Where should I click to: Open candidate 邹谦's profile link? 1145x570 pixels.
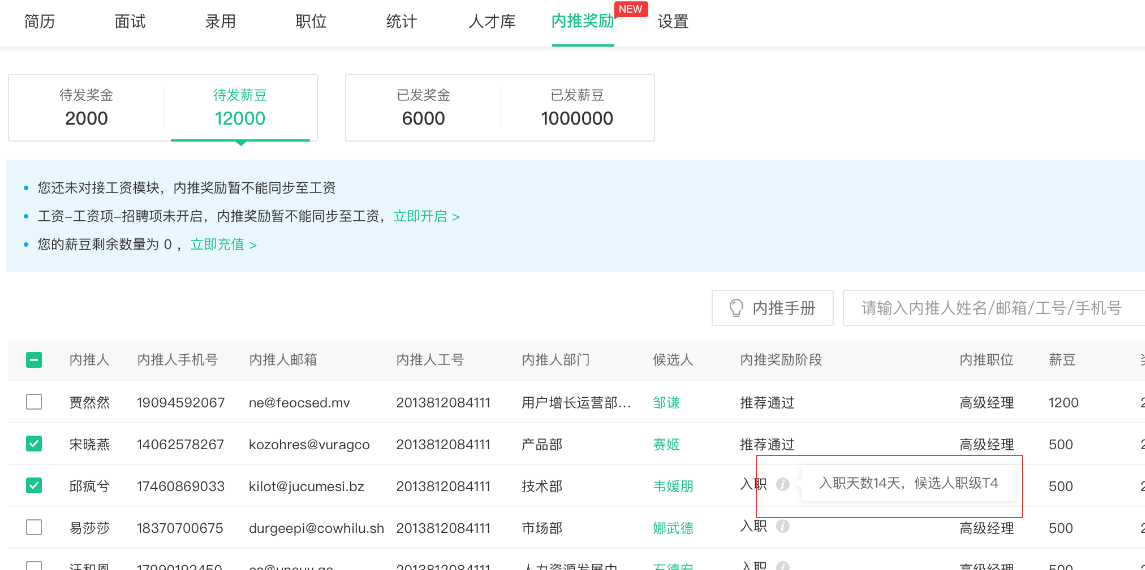coord(666,402)
